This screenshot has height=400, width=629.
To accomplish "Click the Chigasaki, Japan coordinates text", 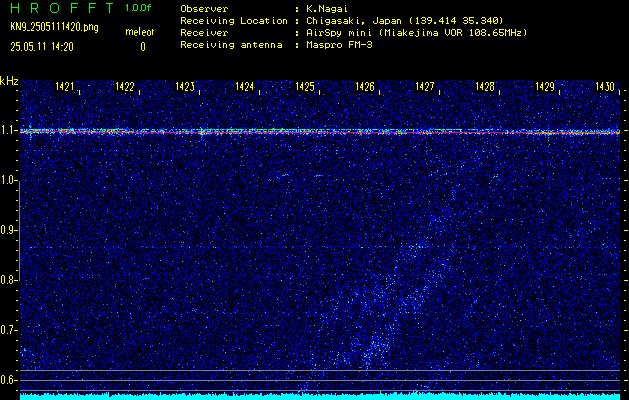I will [x=405, y=20].
